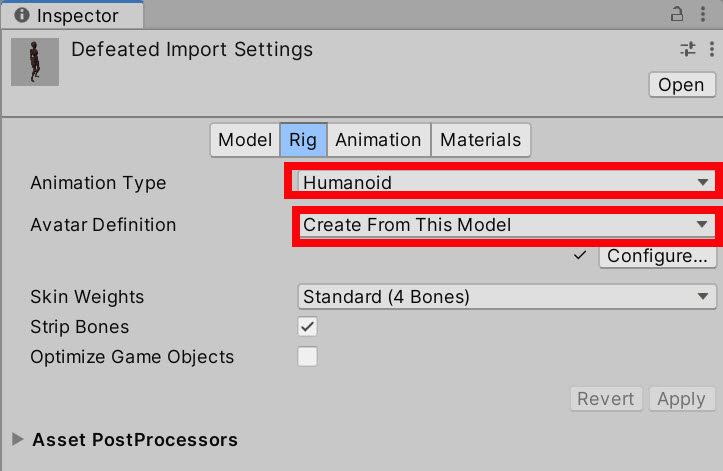Click the Open button

[682, 85]
